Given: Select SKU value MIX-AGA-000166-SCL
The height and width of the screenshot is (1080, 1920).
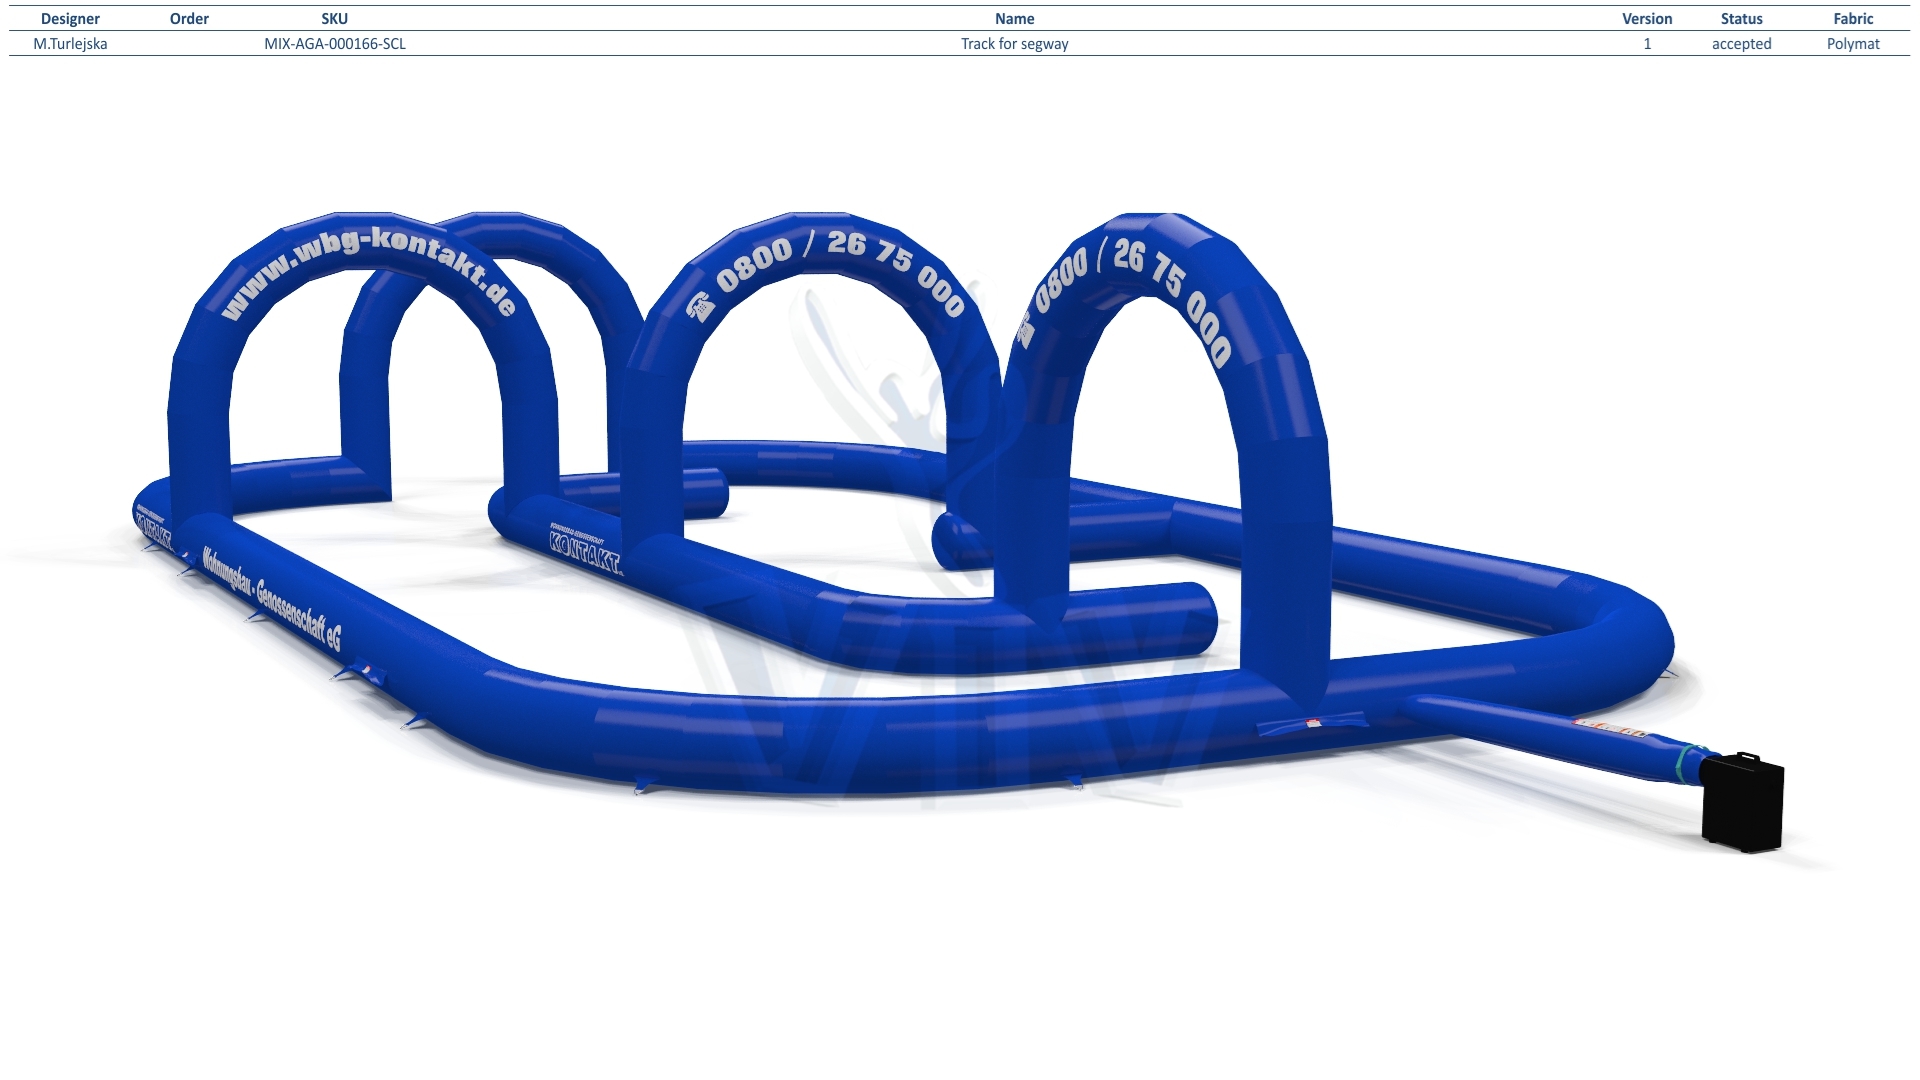Looking at the screenshot, I should 335,44.
